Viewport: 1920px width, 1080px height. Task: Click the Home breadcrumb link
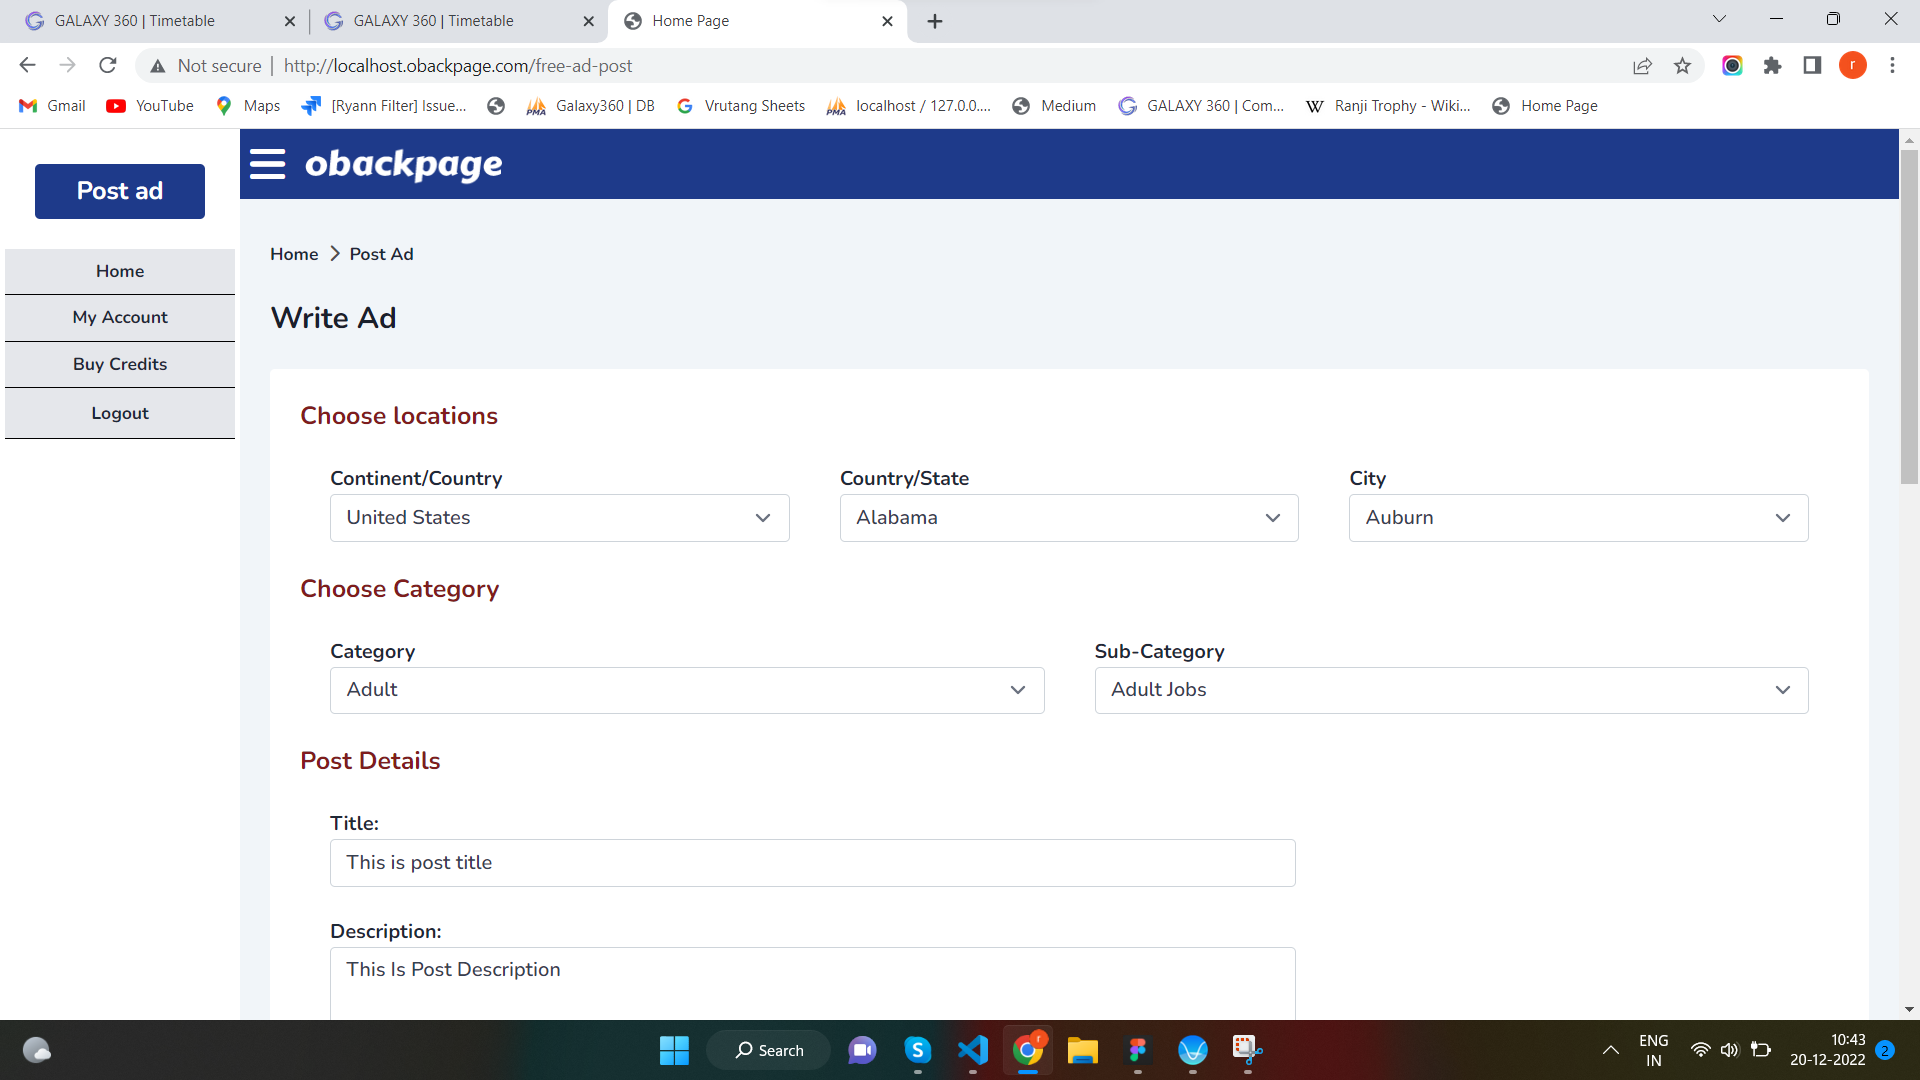pyautogui.click(x=294, y=254)
